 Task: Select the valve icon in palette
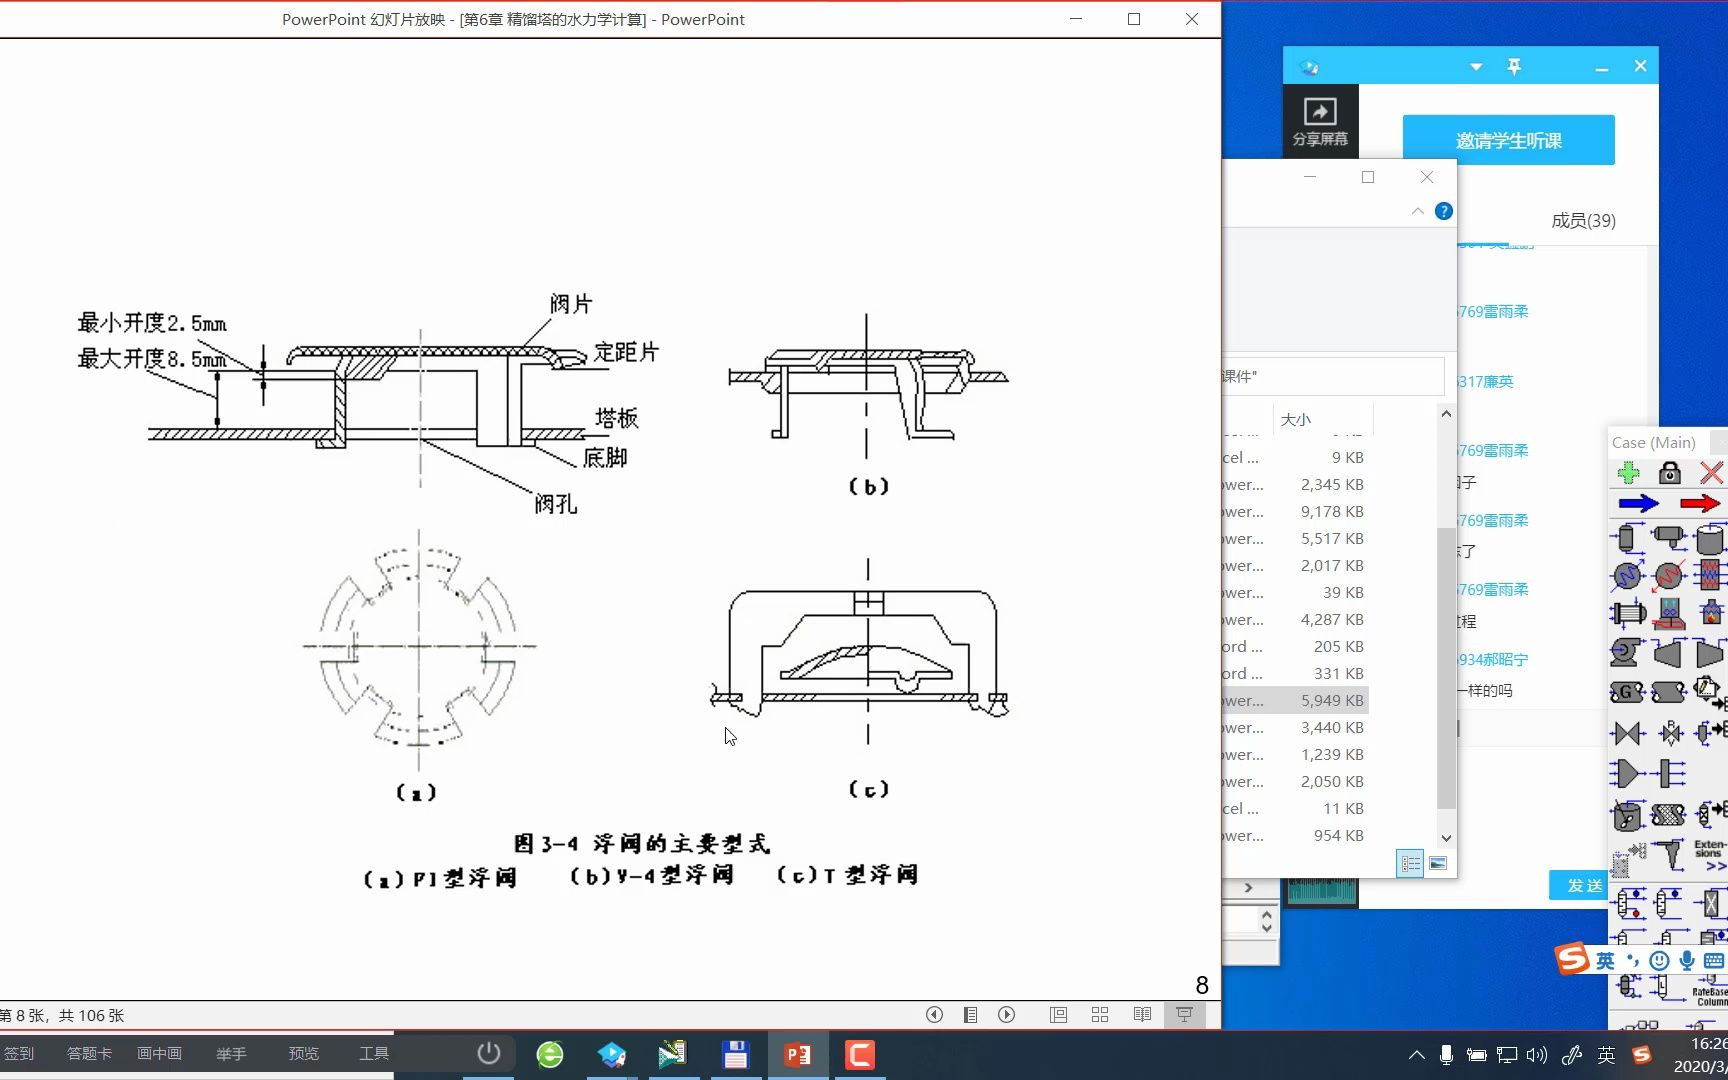pyautogui.click(x=1628, y=733)
